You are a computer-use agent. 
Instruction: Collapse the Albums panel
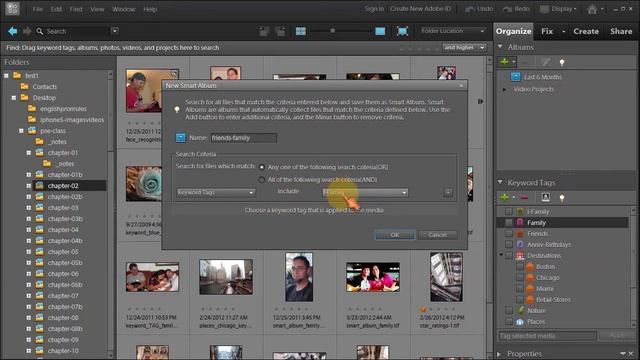click(x=500, y=47)
